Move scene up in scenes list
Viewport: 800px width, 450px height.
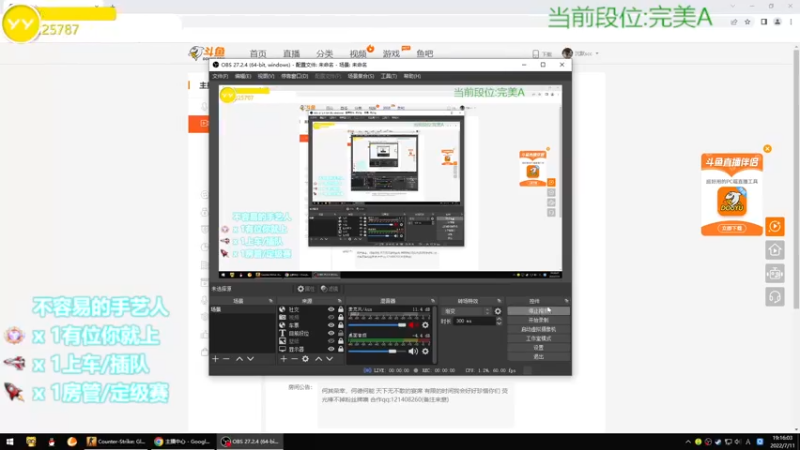point(239,359)
